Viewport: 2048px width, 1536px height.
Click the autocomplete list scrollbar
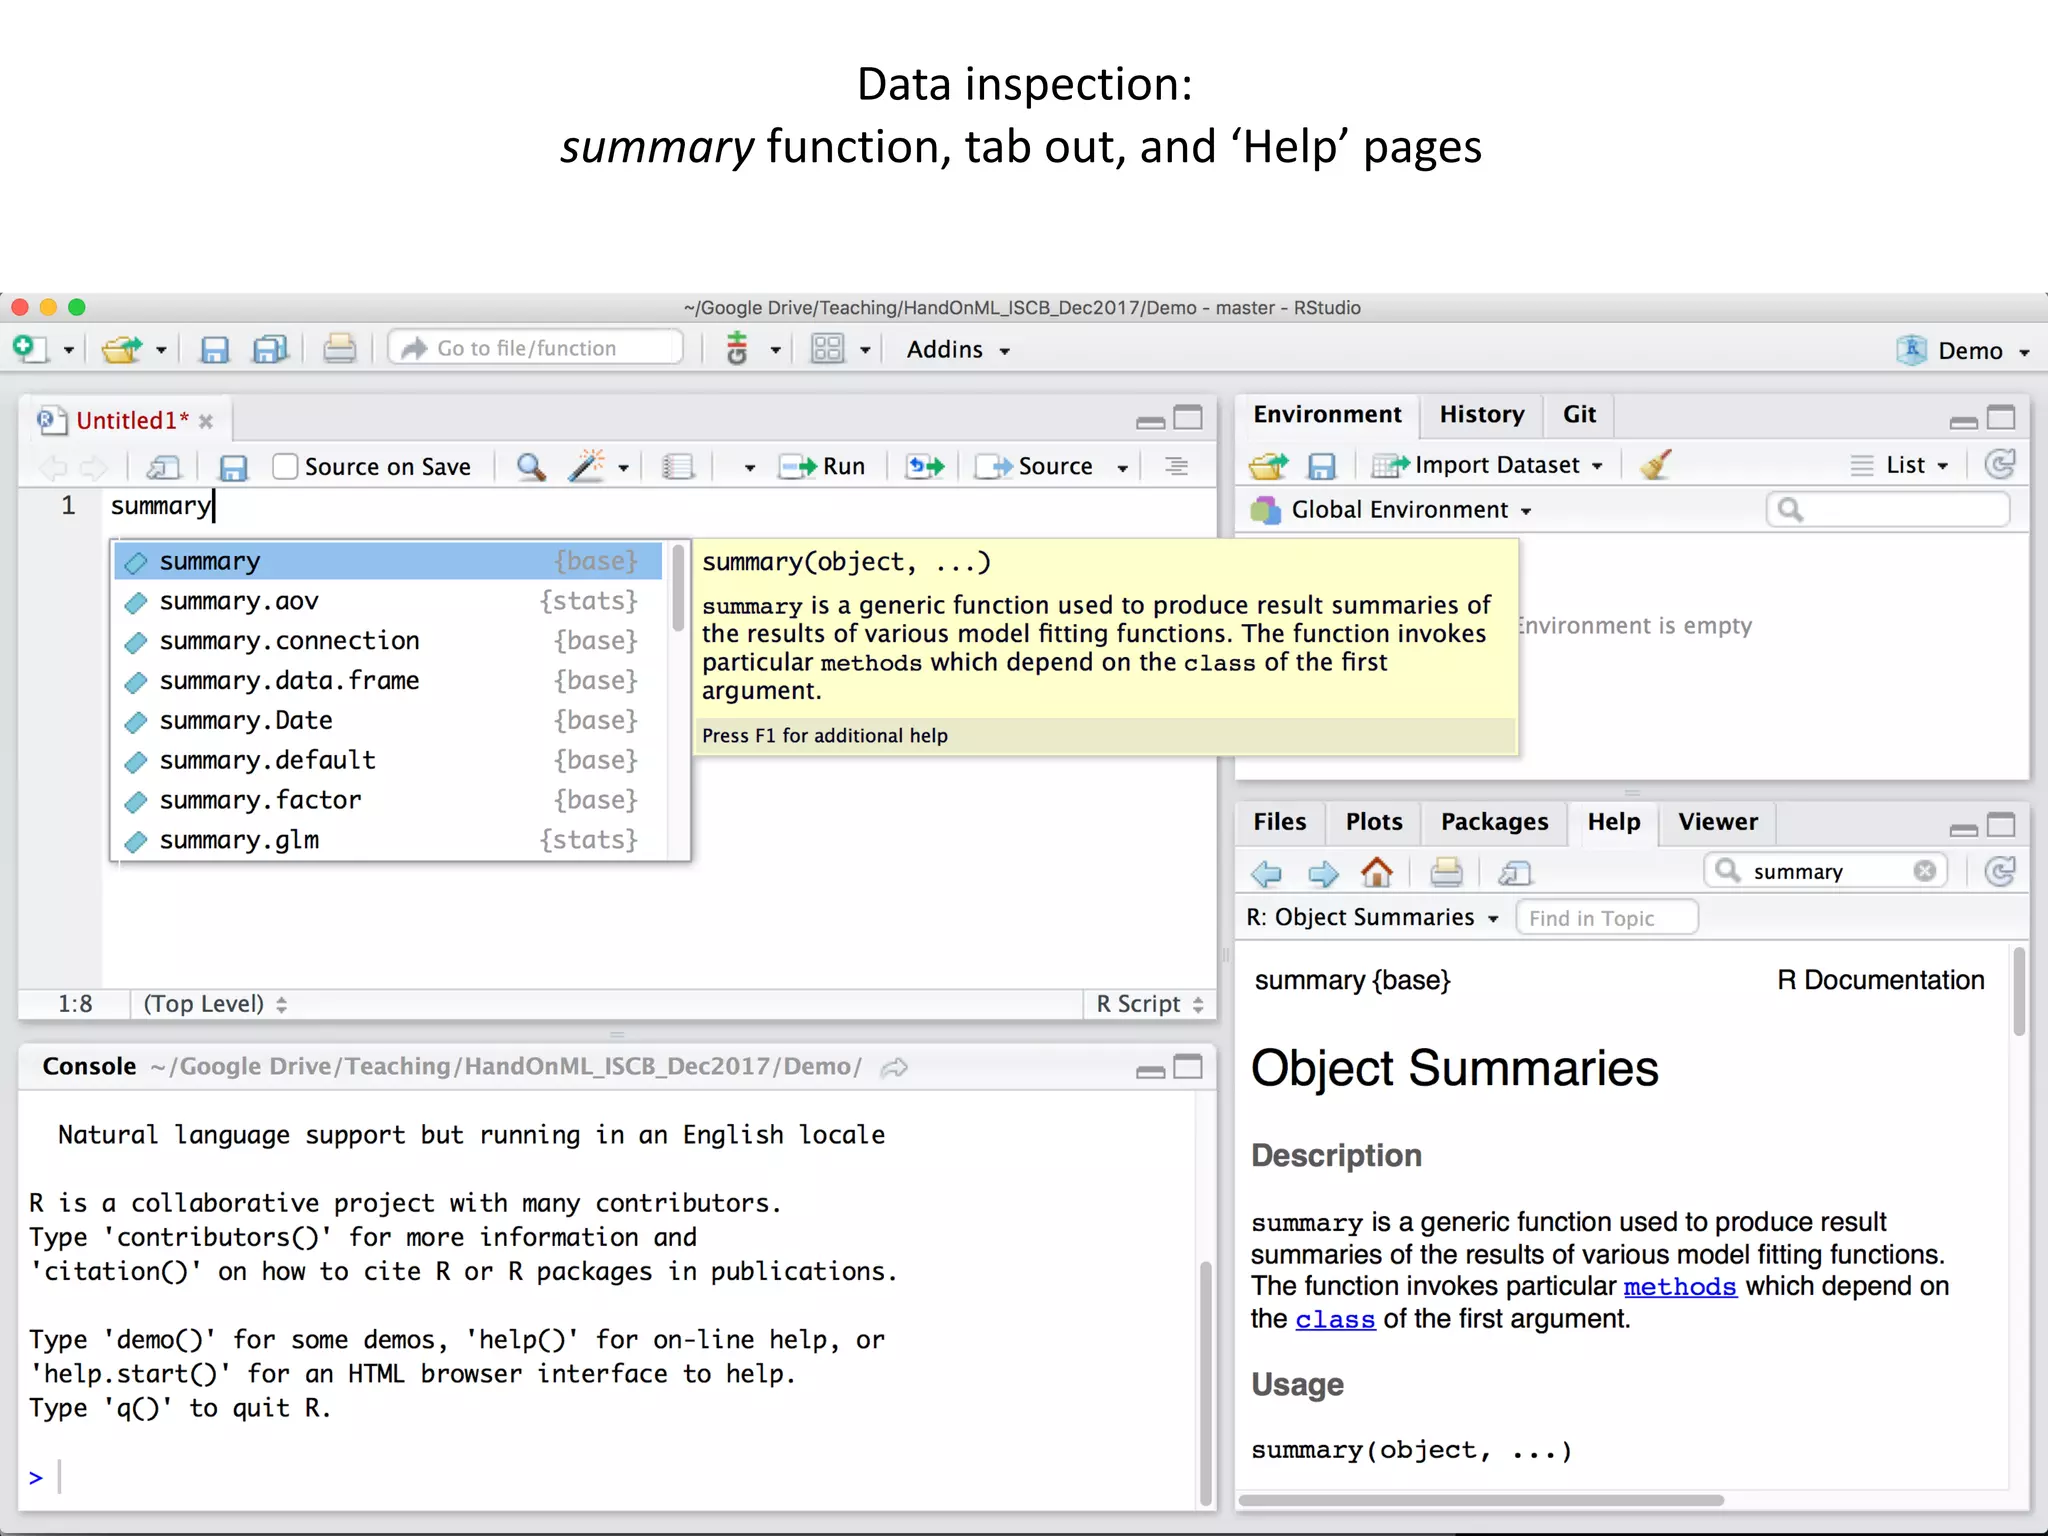click(x=679, y=588)
